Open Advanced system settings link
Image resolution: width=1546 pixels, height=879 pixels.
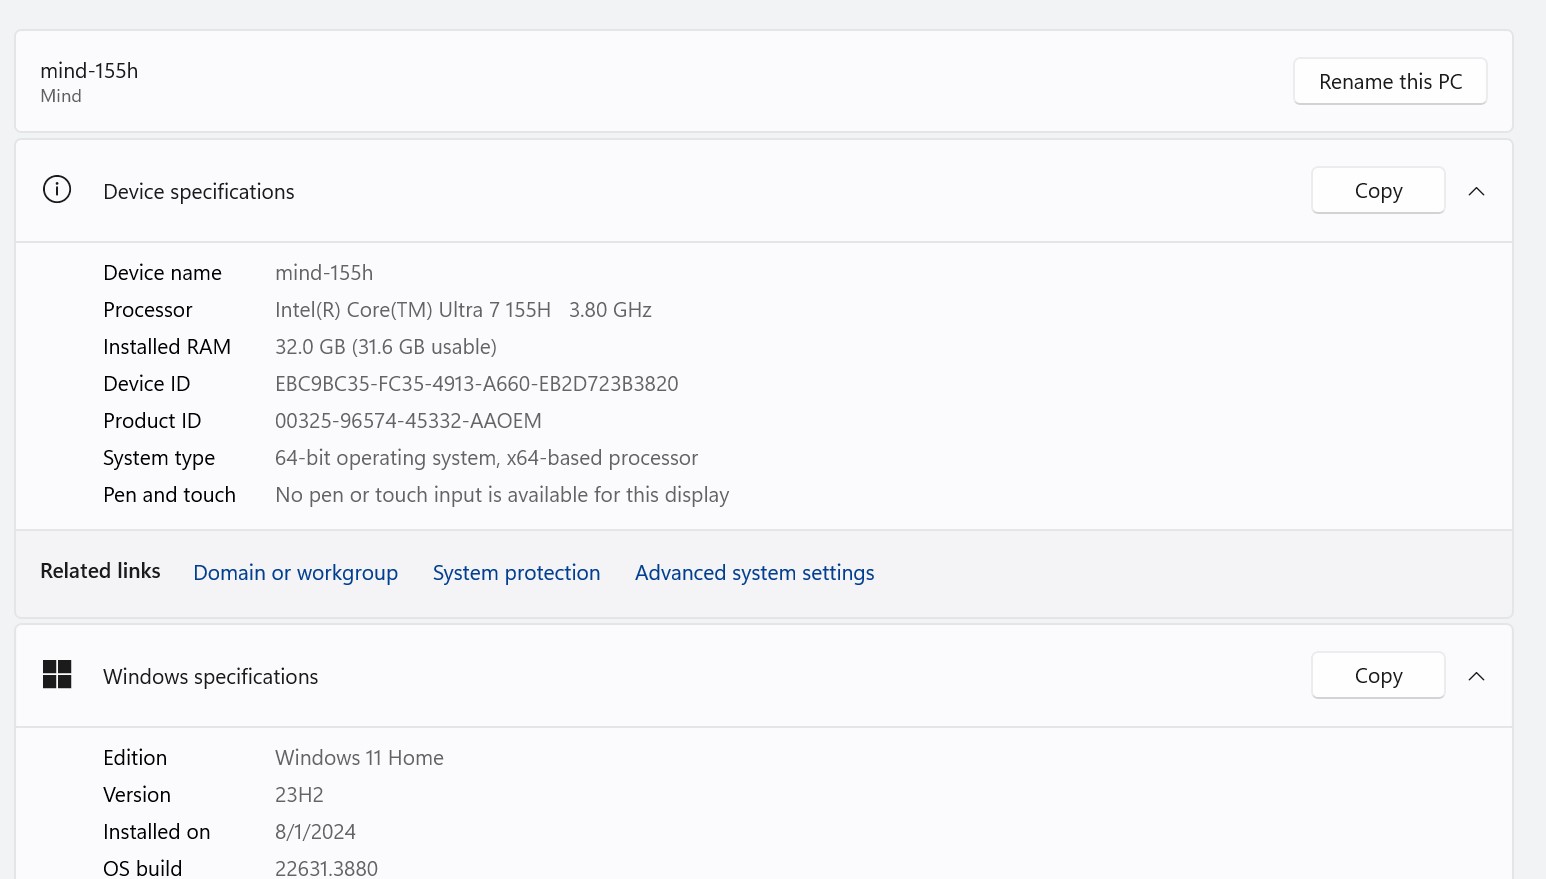point(754,573)
